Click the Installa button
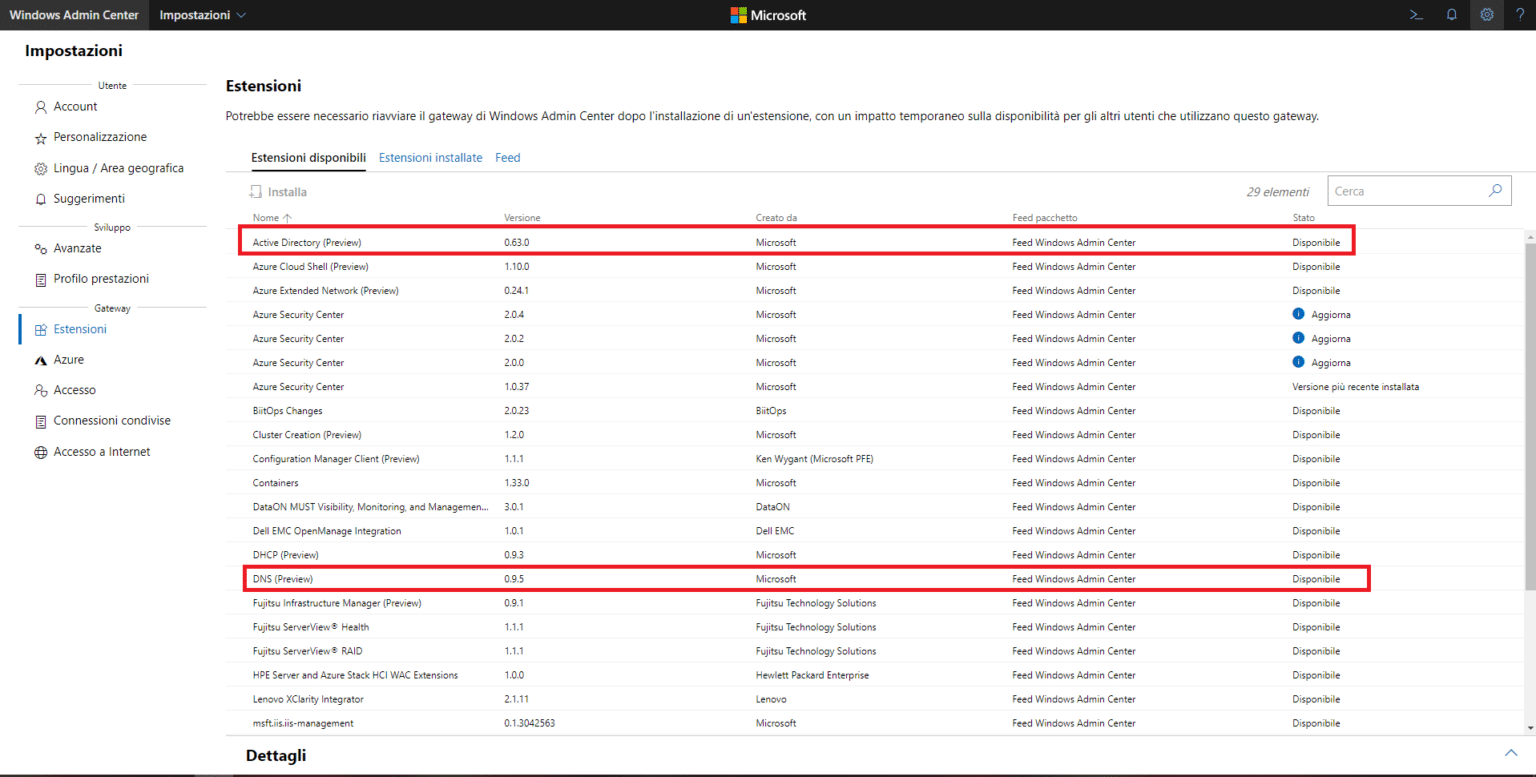 coord(278,191)
